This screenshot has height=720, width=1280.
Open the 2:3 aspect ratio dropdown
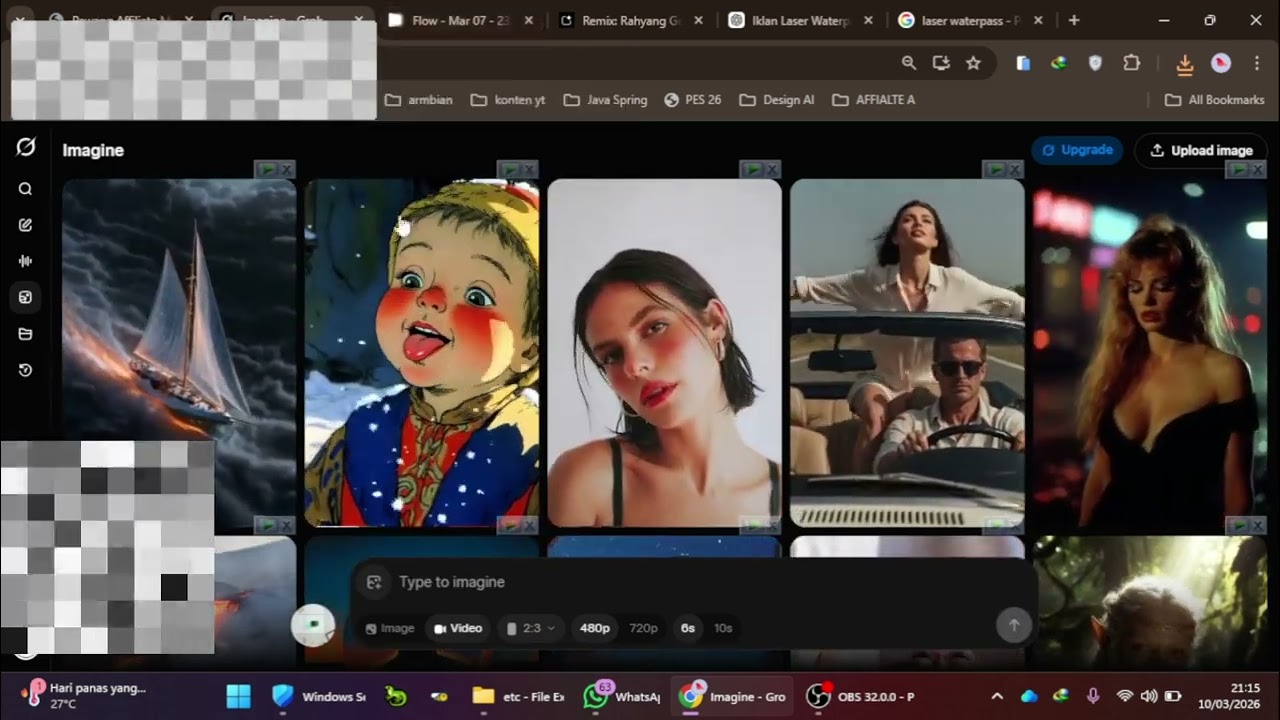pos(531,628)
